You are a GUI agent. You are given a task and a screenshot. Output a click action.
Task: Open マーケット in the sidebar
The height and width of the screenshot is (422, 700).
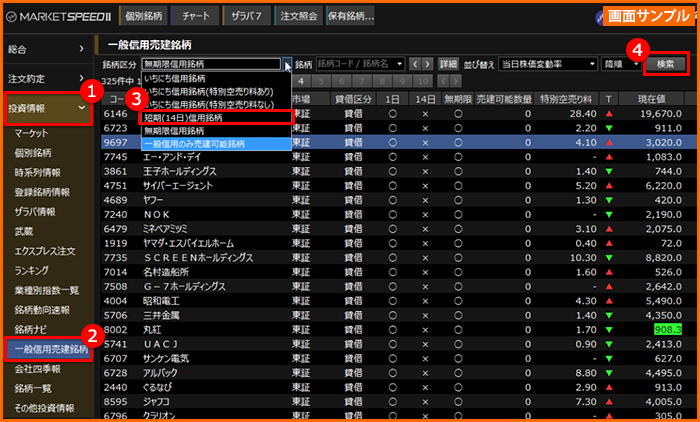[x=31, y=133]
